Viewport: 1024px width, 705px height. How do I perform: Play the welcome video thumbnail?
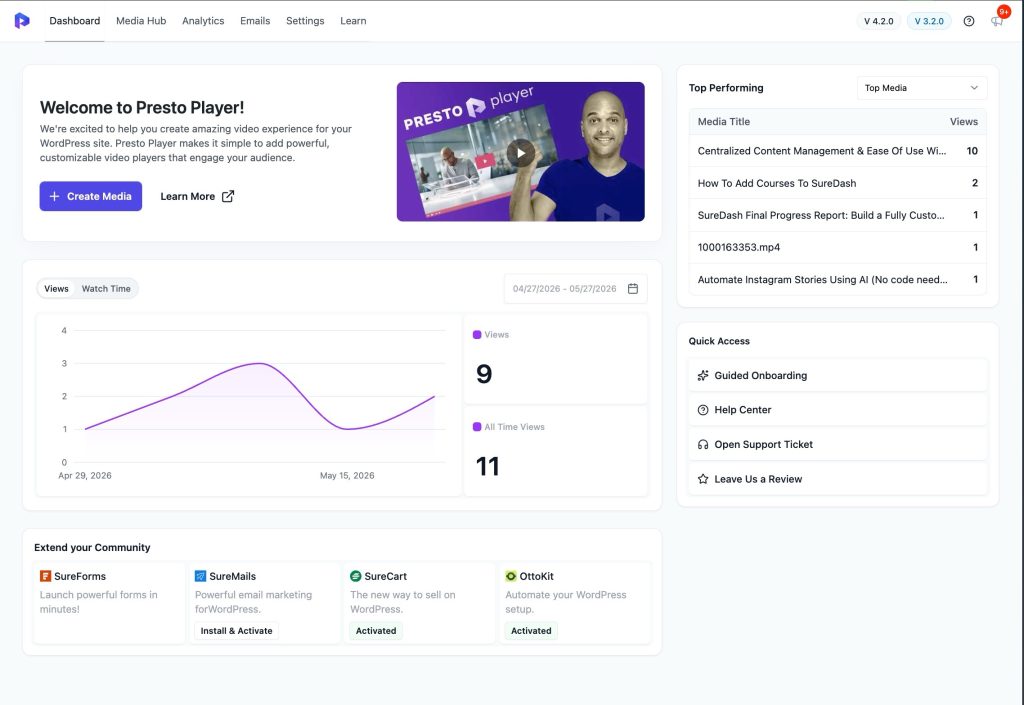pyautogui.click(x=520, y=153)
